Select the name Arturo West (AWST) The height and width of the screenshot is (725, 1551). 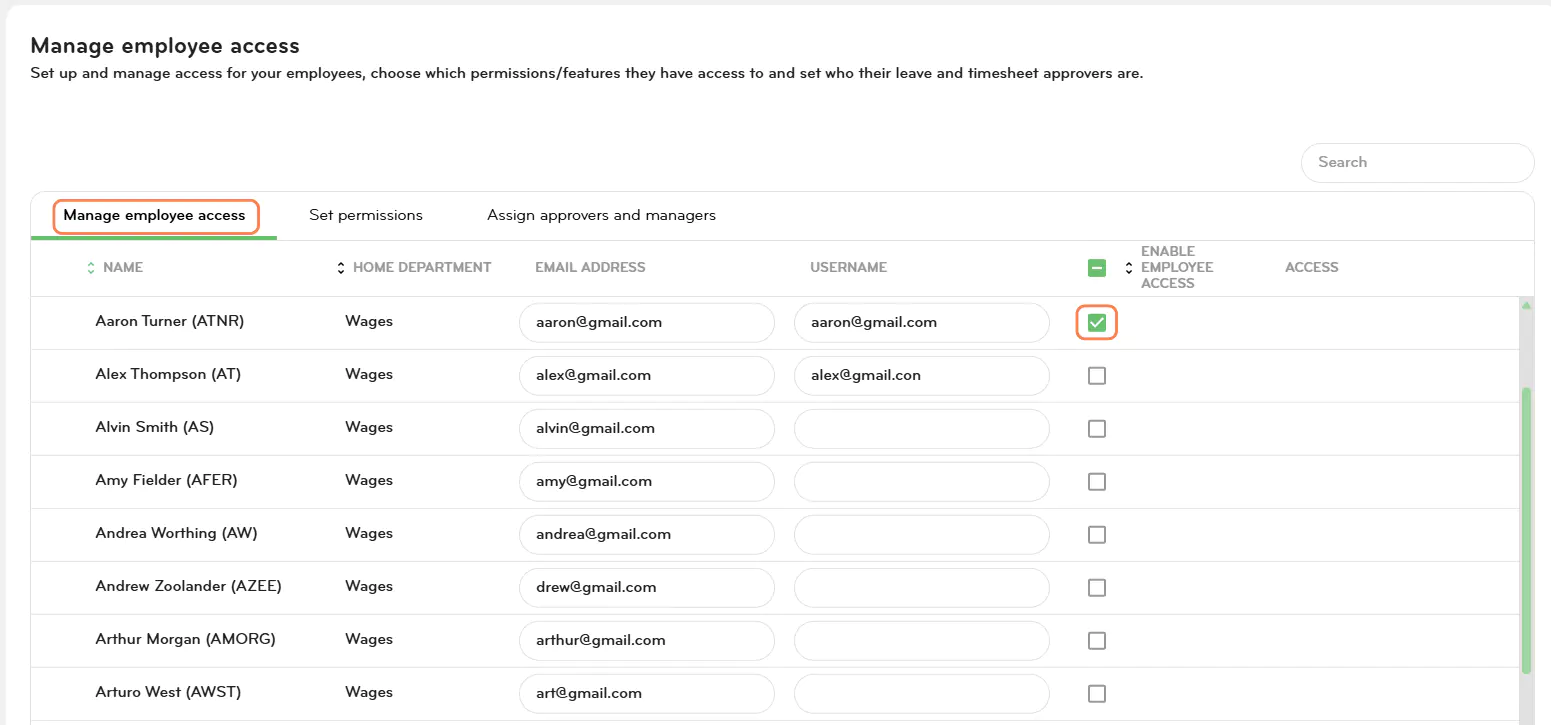(168, 693)
